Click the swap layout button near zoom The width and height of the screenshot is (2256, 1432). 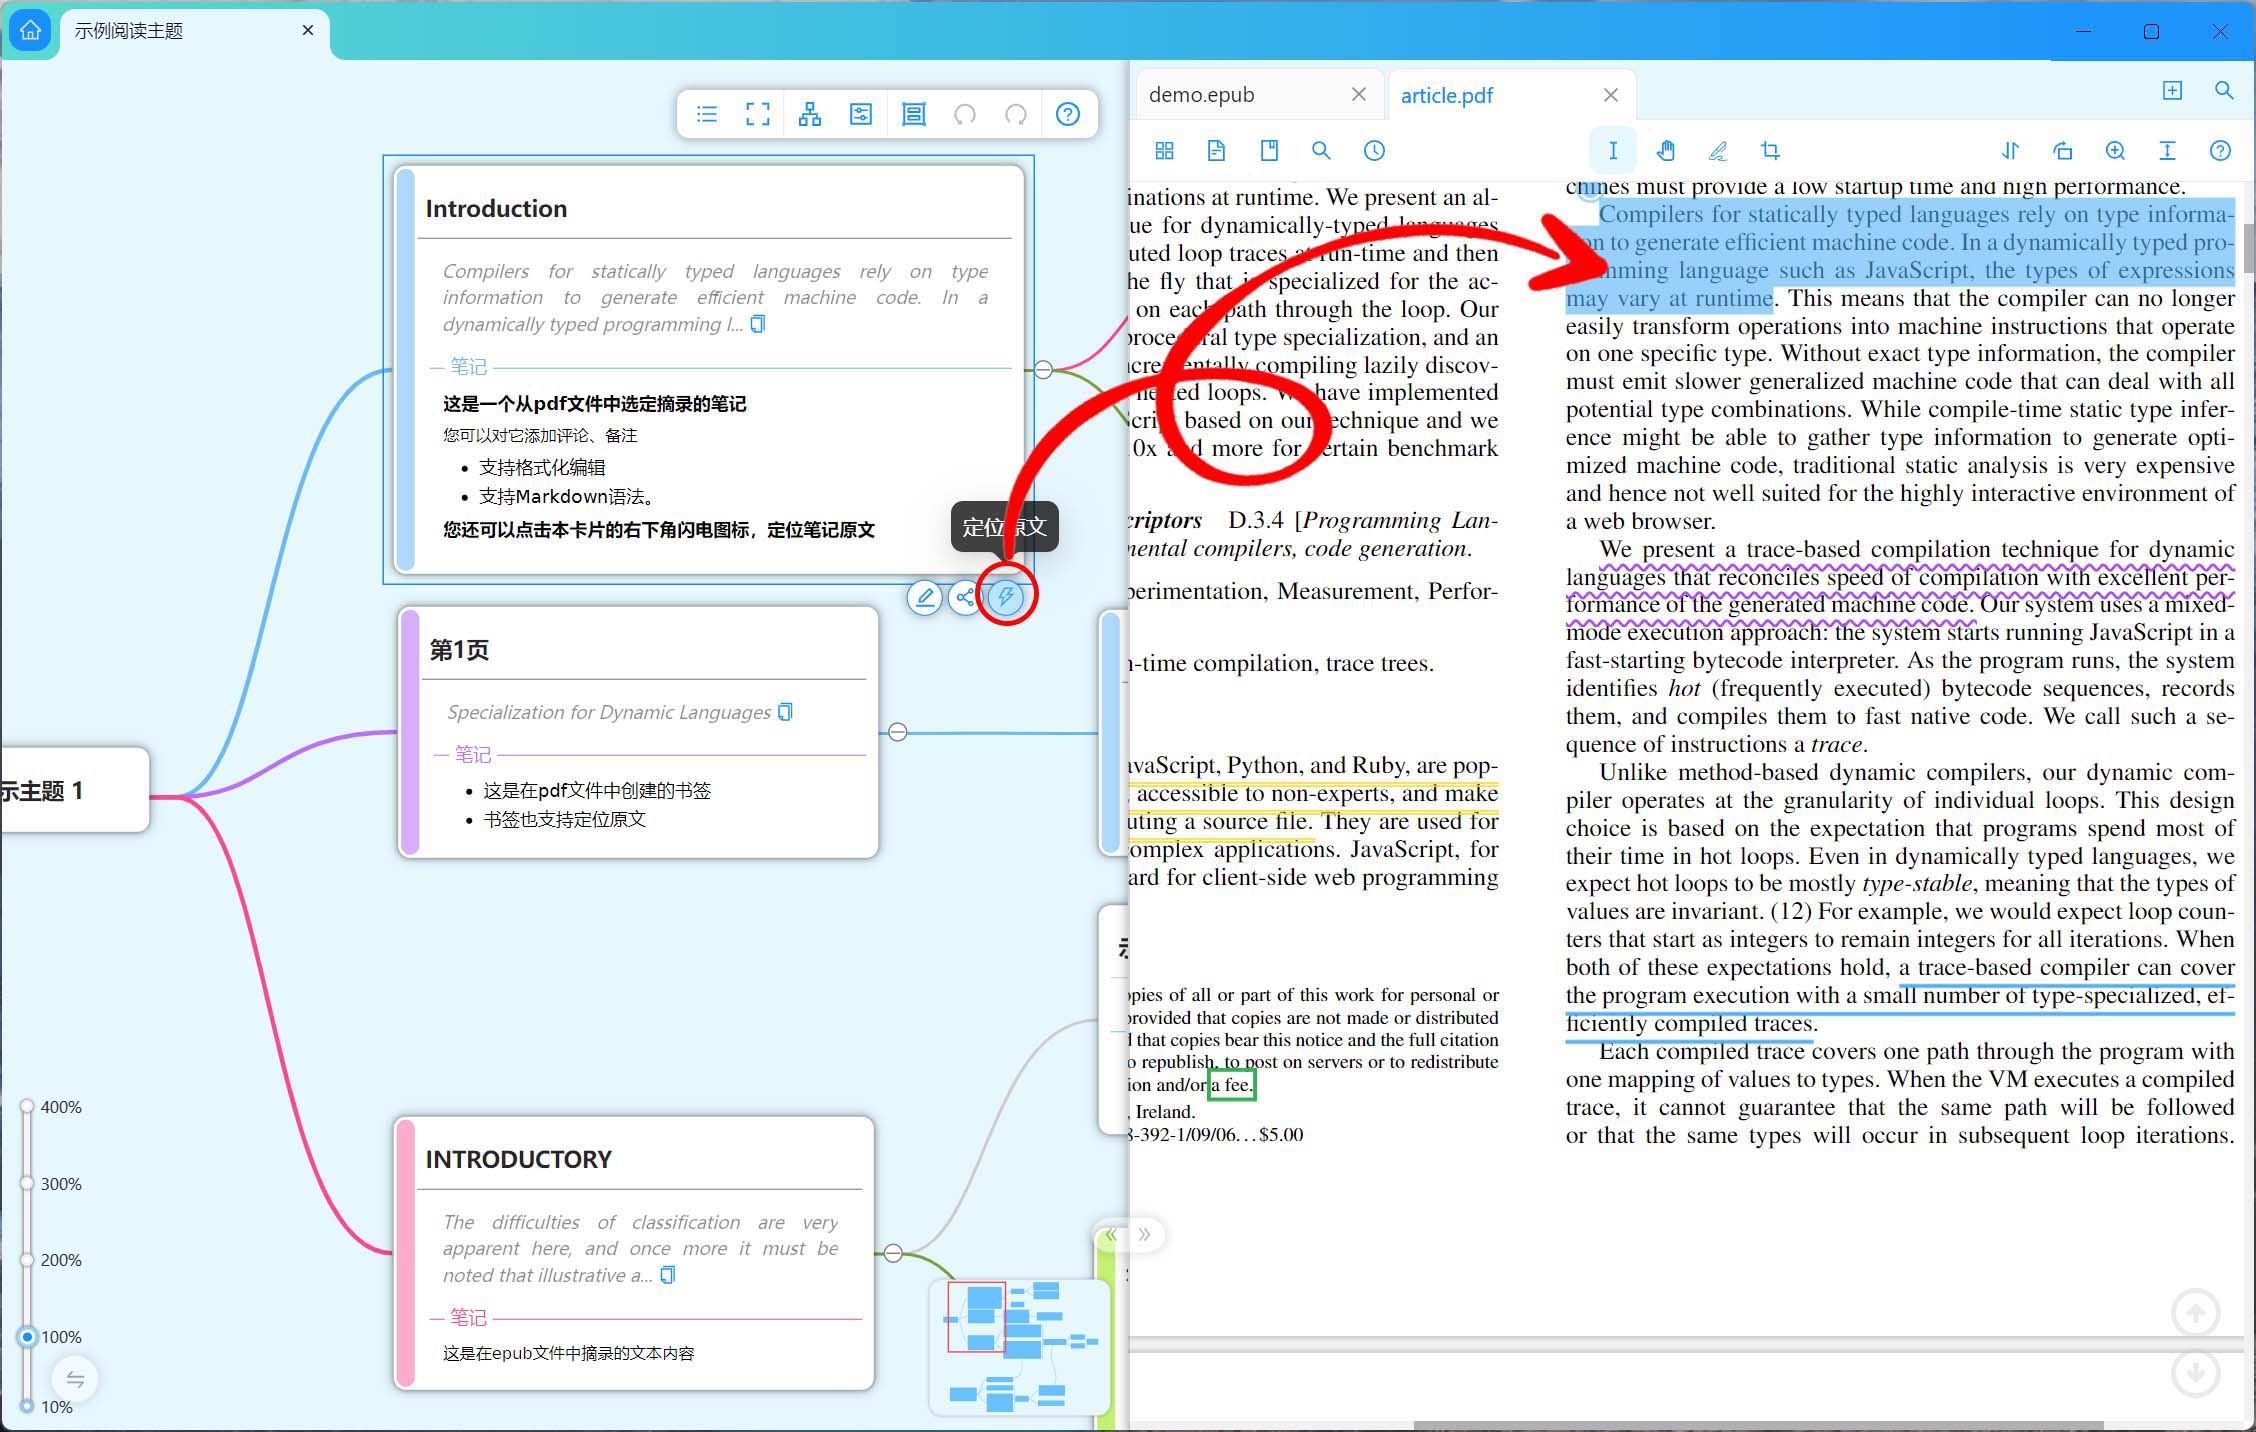[75, 1380]
